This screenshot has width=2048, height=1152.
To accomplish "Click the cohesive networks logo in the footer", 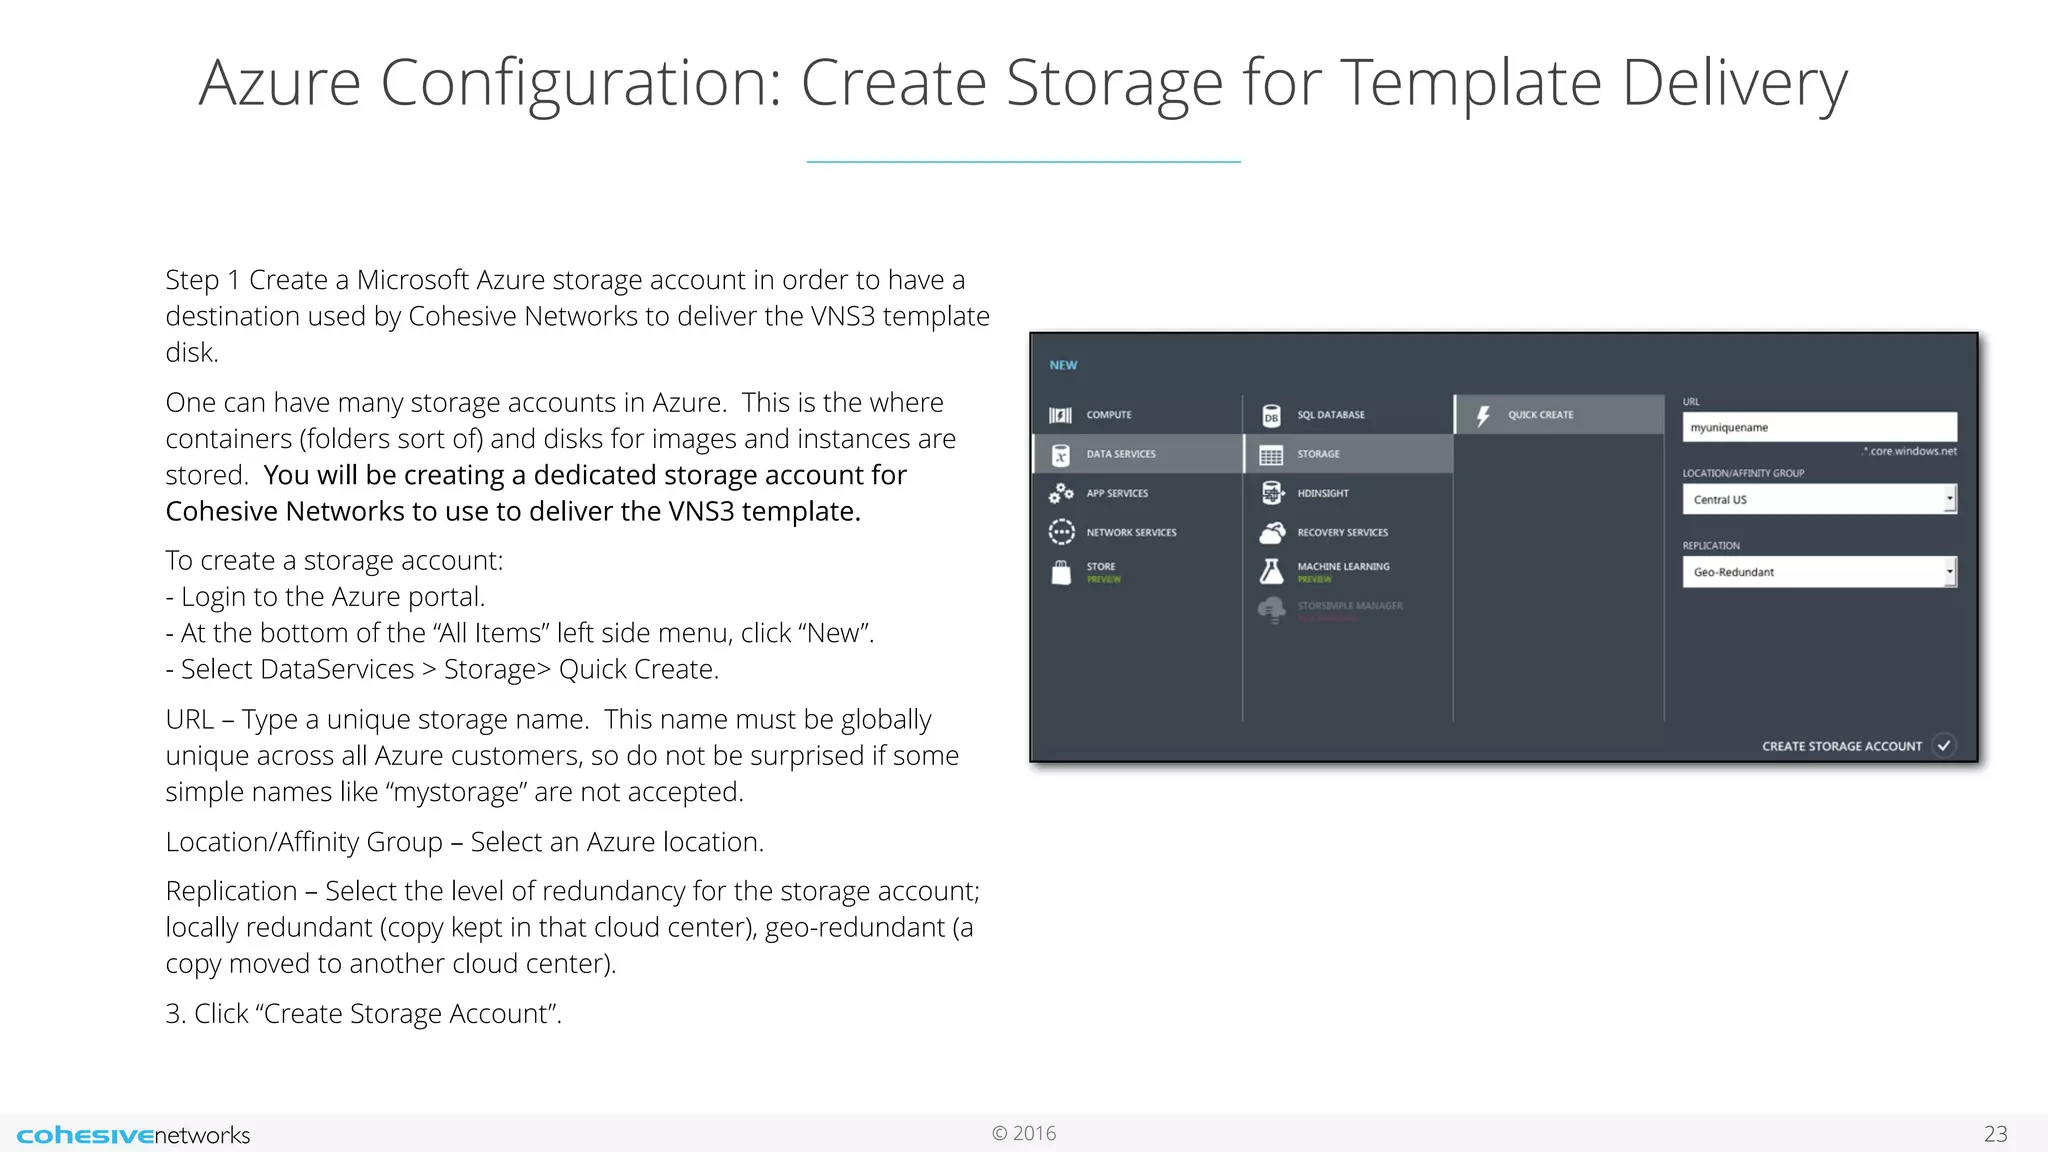I will [133, 1135].
